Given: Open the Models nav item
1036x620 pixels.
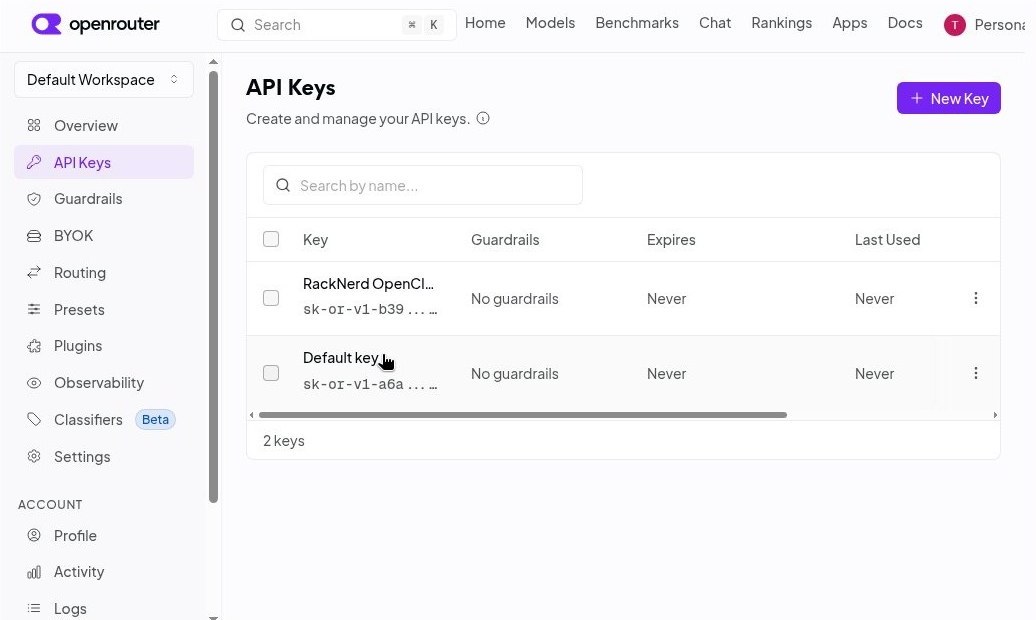Looking at the screenshot, I should 550,22.
